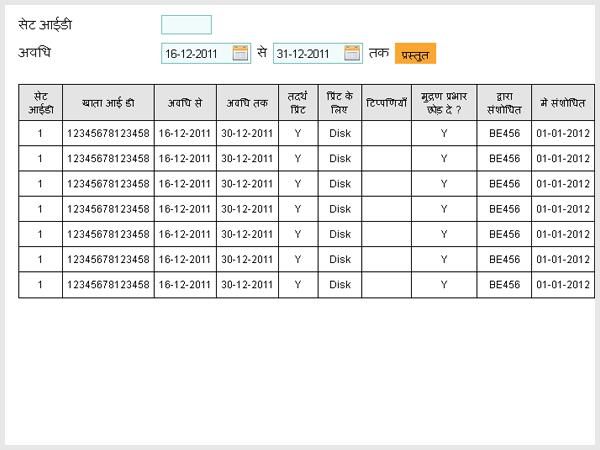Select the मुद्रण प्रभार छोड़ दे ? header
Viewport: 600px width, 450px height.
point(444,103)
